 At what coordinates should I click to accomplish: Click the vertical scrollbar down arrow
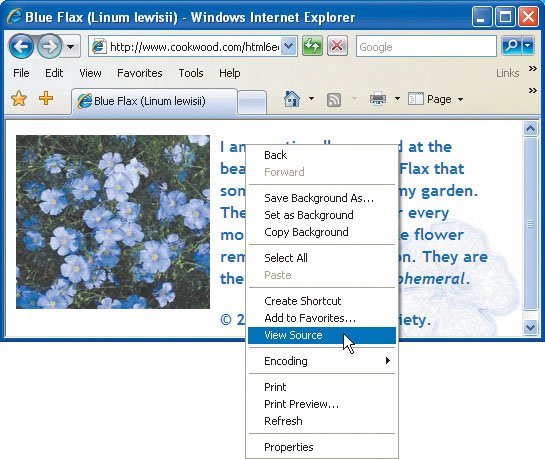click(530, 327)
